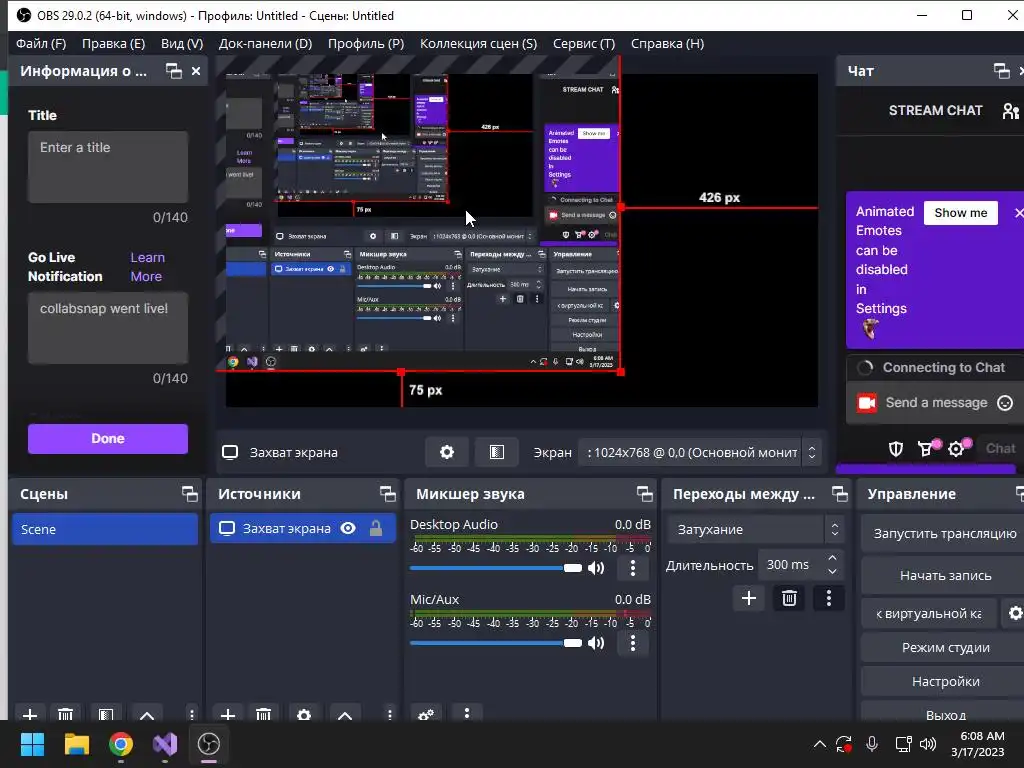
Task: Open mixer toolbar three-dot menu
Action: [x=466, y=713]
